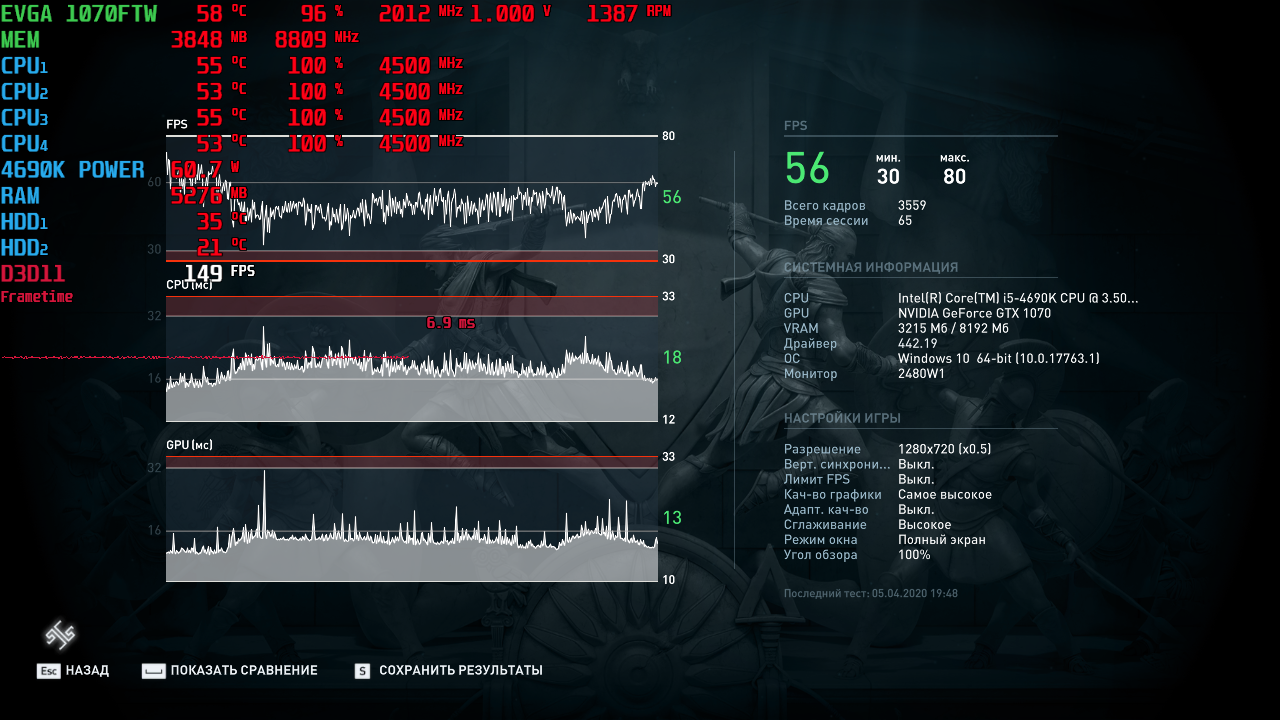
Task: Click the Время сессии value 65
Action: click(905, 221)
